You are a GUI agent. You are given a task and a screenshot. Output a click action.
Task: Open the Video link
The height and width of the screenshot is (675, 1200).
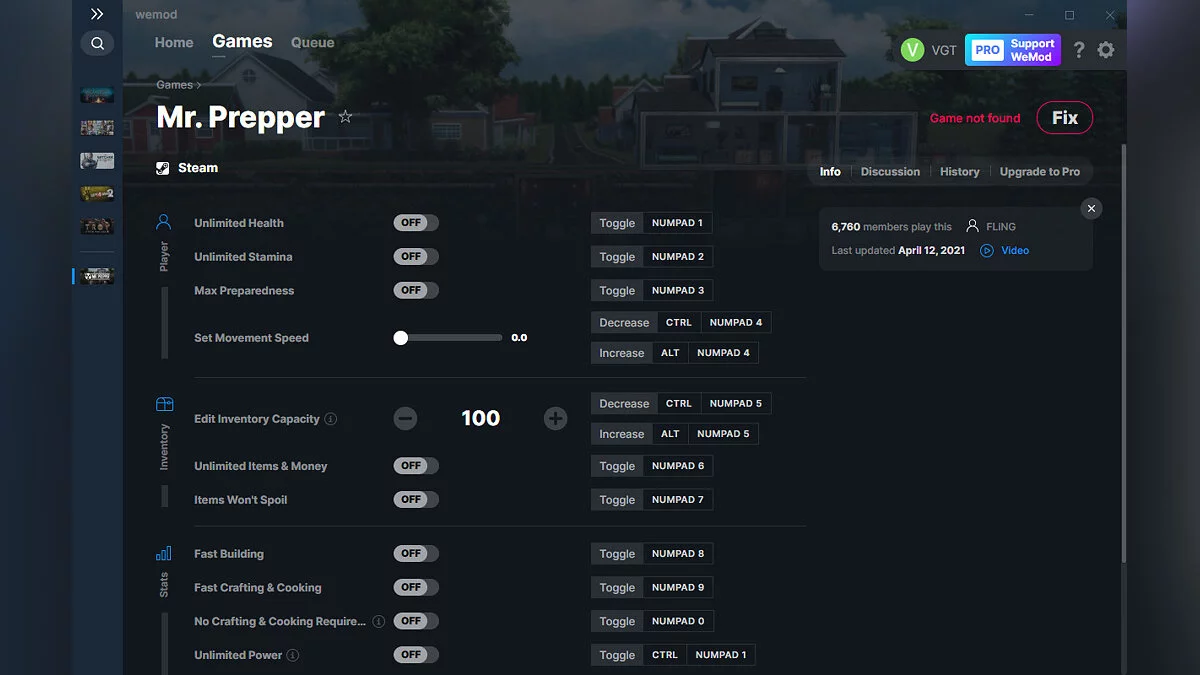1014,251
